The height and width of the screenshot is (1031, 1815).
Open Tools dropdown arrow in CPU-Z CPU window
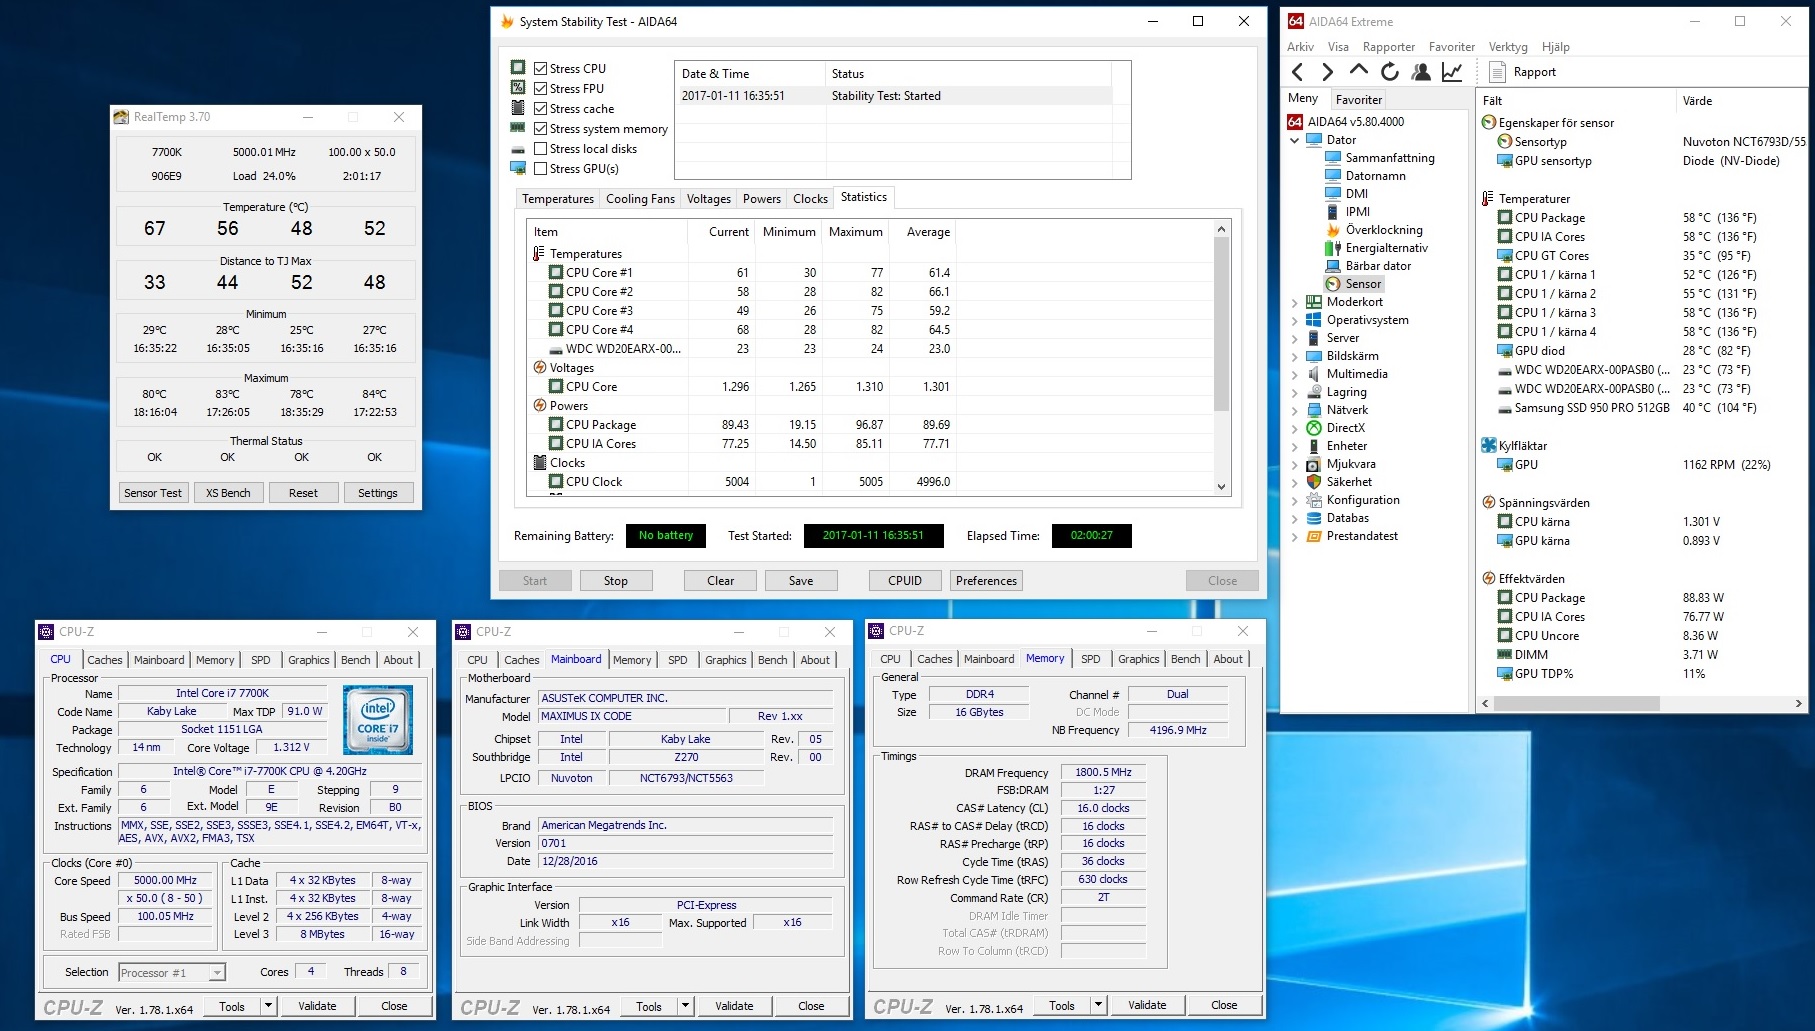(x=268, y=1006)
